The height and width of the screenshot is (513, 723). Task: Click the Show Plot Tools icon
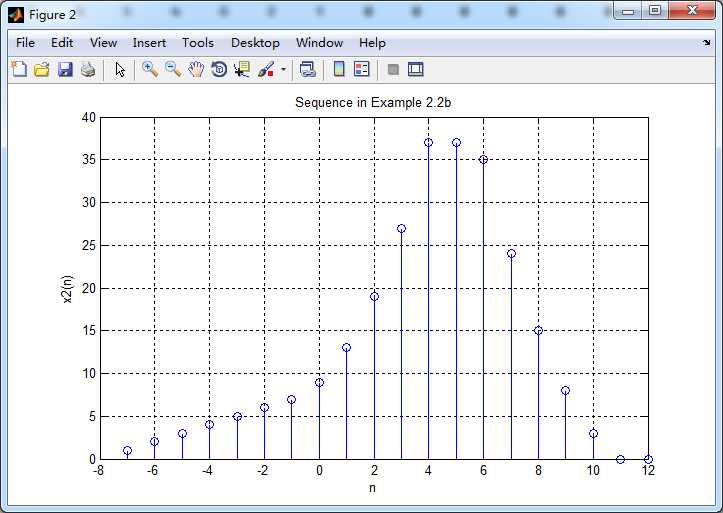[x=415, y=70]
